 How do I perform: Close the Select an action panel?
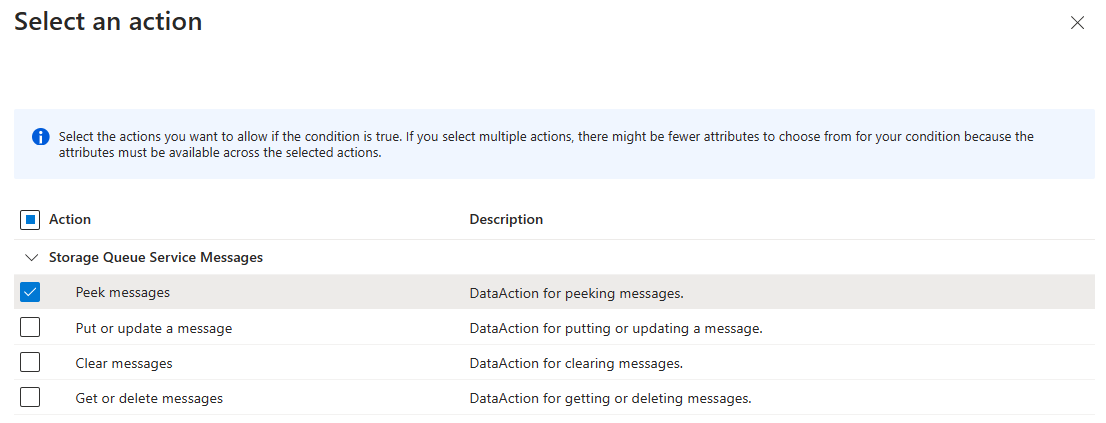coord(1077,23)
